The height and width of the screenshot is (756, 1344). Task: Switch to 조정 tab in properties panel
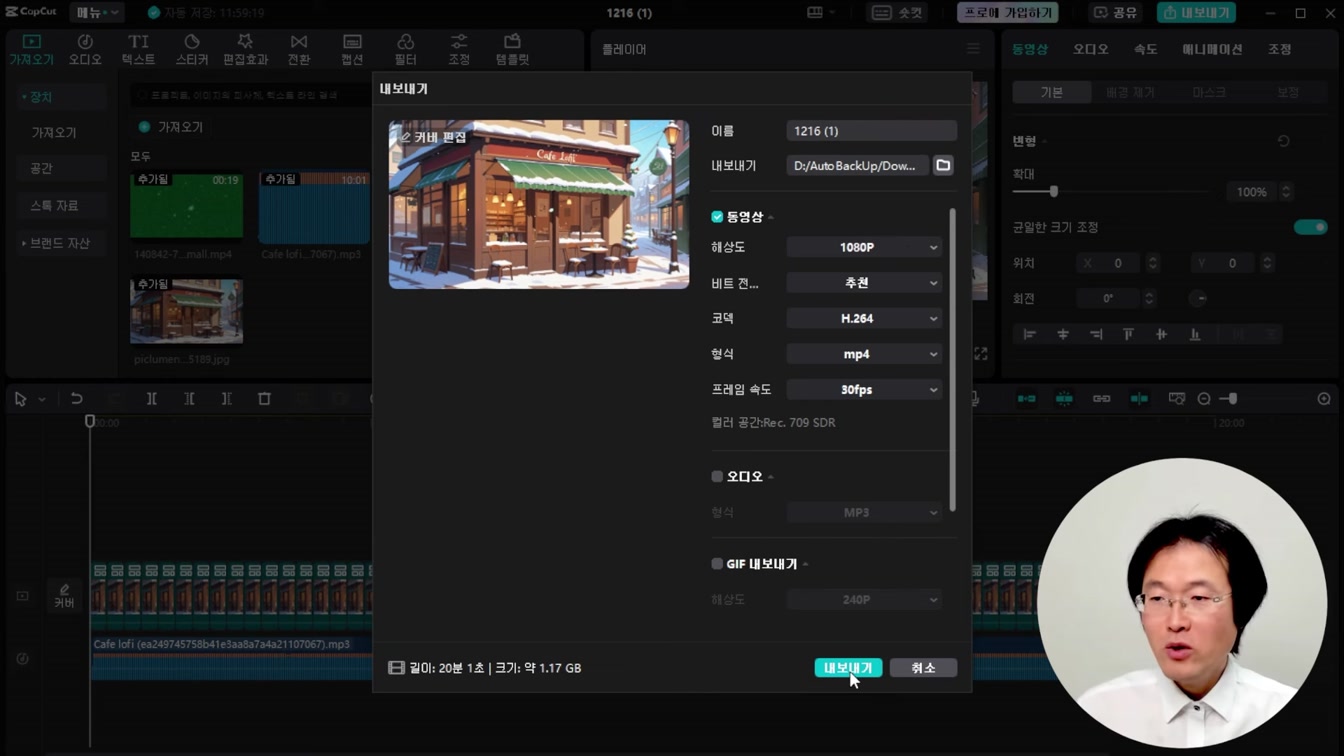tap(1280, 49)
